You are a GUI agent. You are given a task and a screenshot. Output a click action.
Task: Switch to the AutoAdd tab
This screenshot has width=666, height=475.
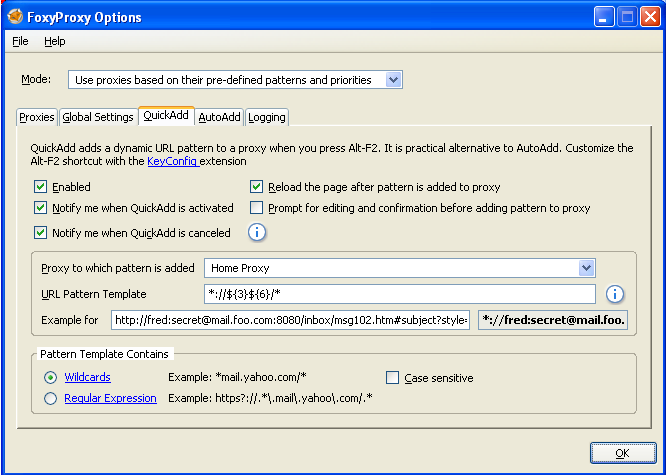[220, 117]
